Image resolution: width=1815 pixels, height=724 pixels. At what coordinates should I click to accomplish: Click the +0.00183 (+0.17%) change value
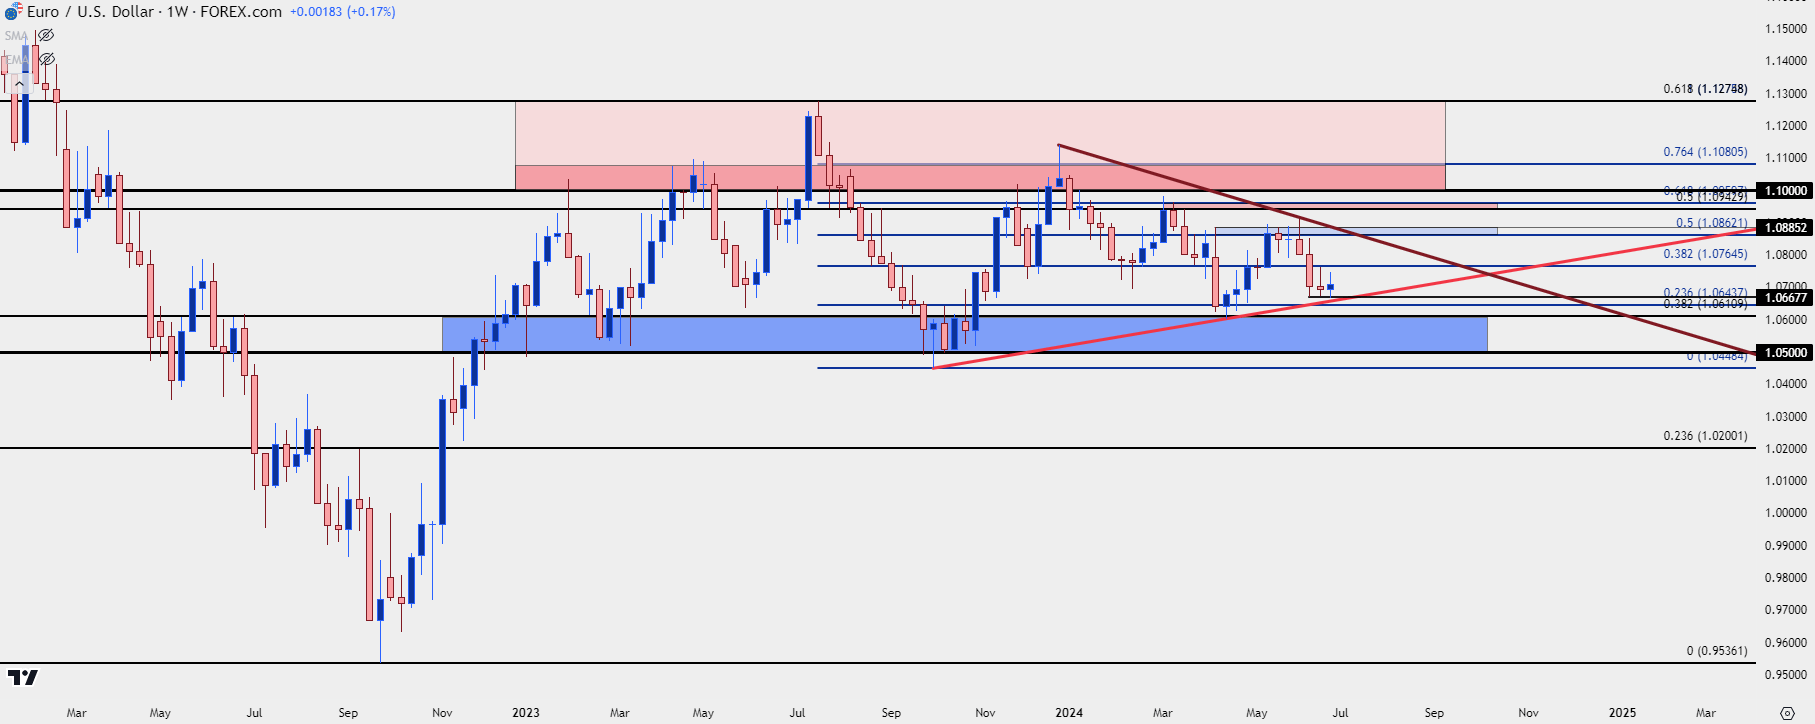(x=343, y=12)
